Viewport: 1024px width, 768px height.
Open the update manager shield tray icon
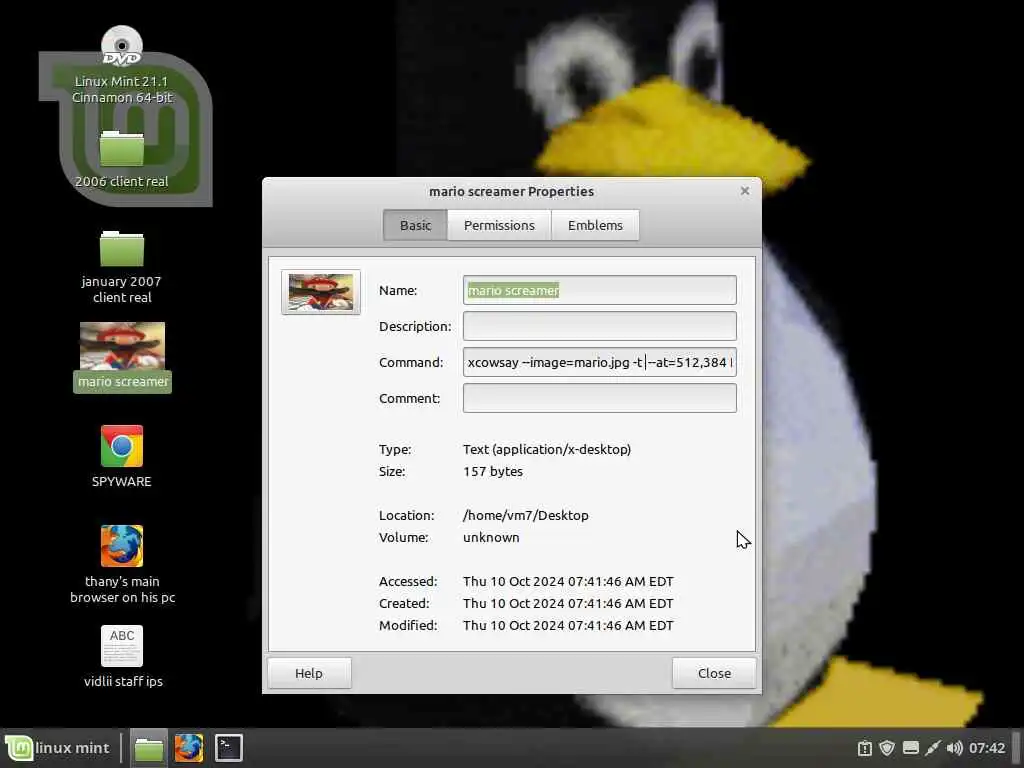click(887, 748)
